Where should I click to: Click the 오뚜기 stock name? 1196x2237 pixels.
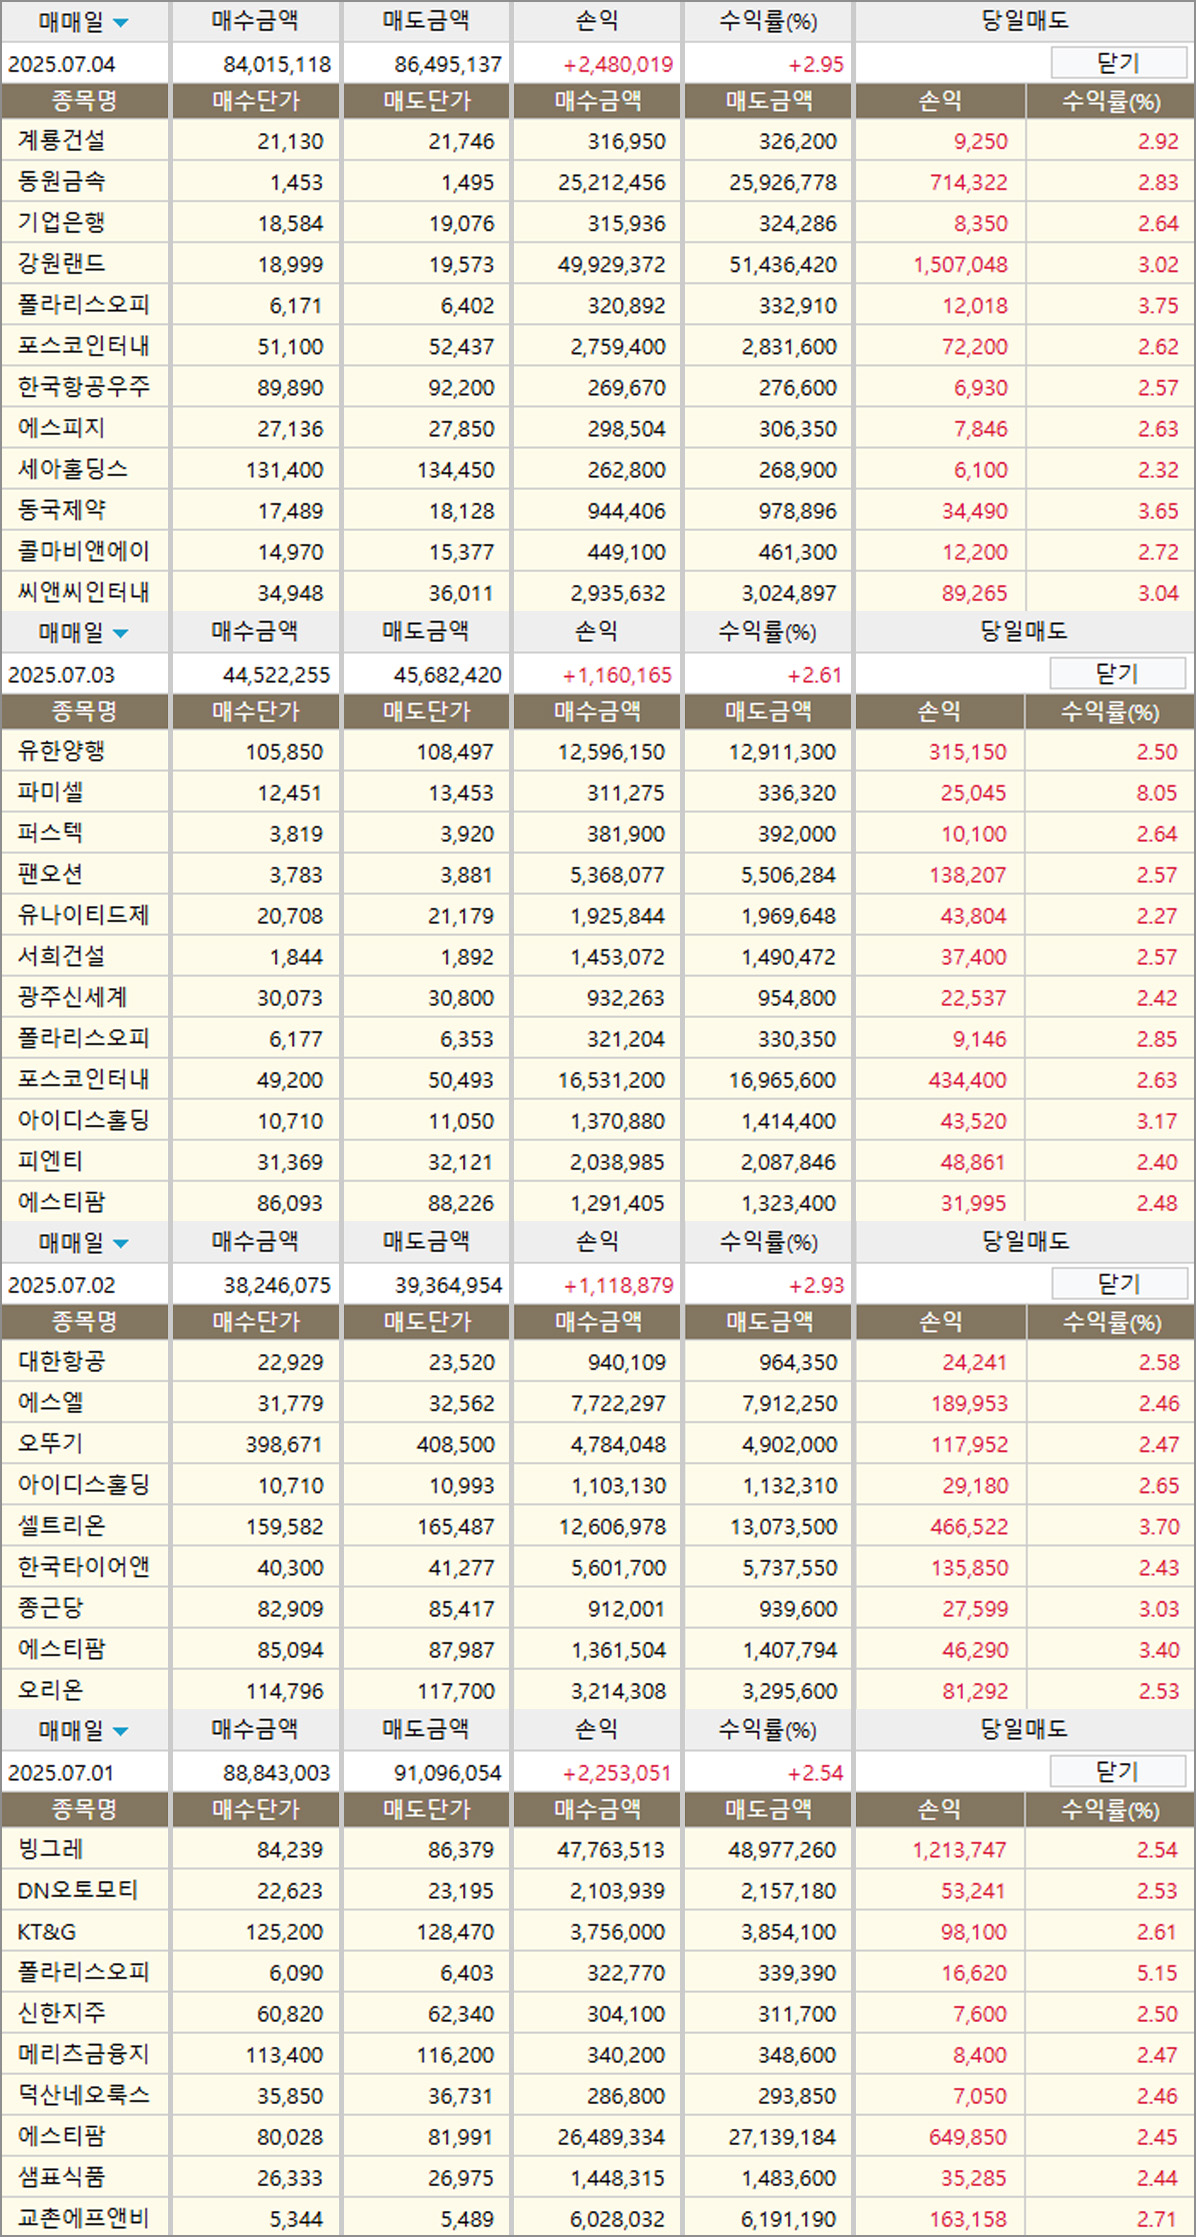pyautogui.click(x=50, y=1444)
